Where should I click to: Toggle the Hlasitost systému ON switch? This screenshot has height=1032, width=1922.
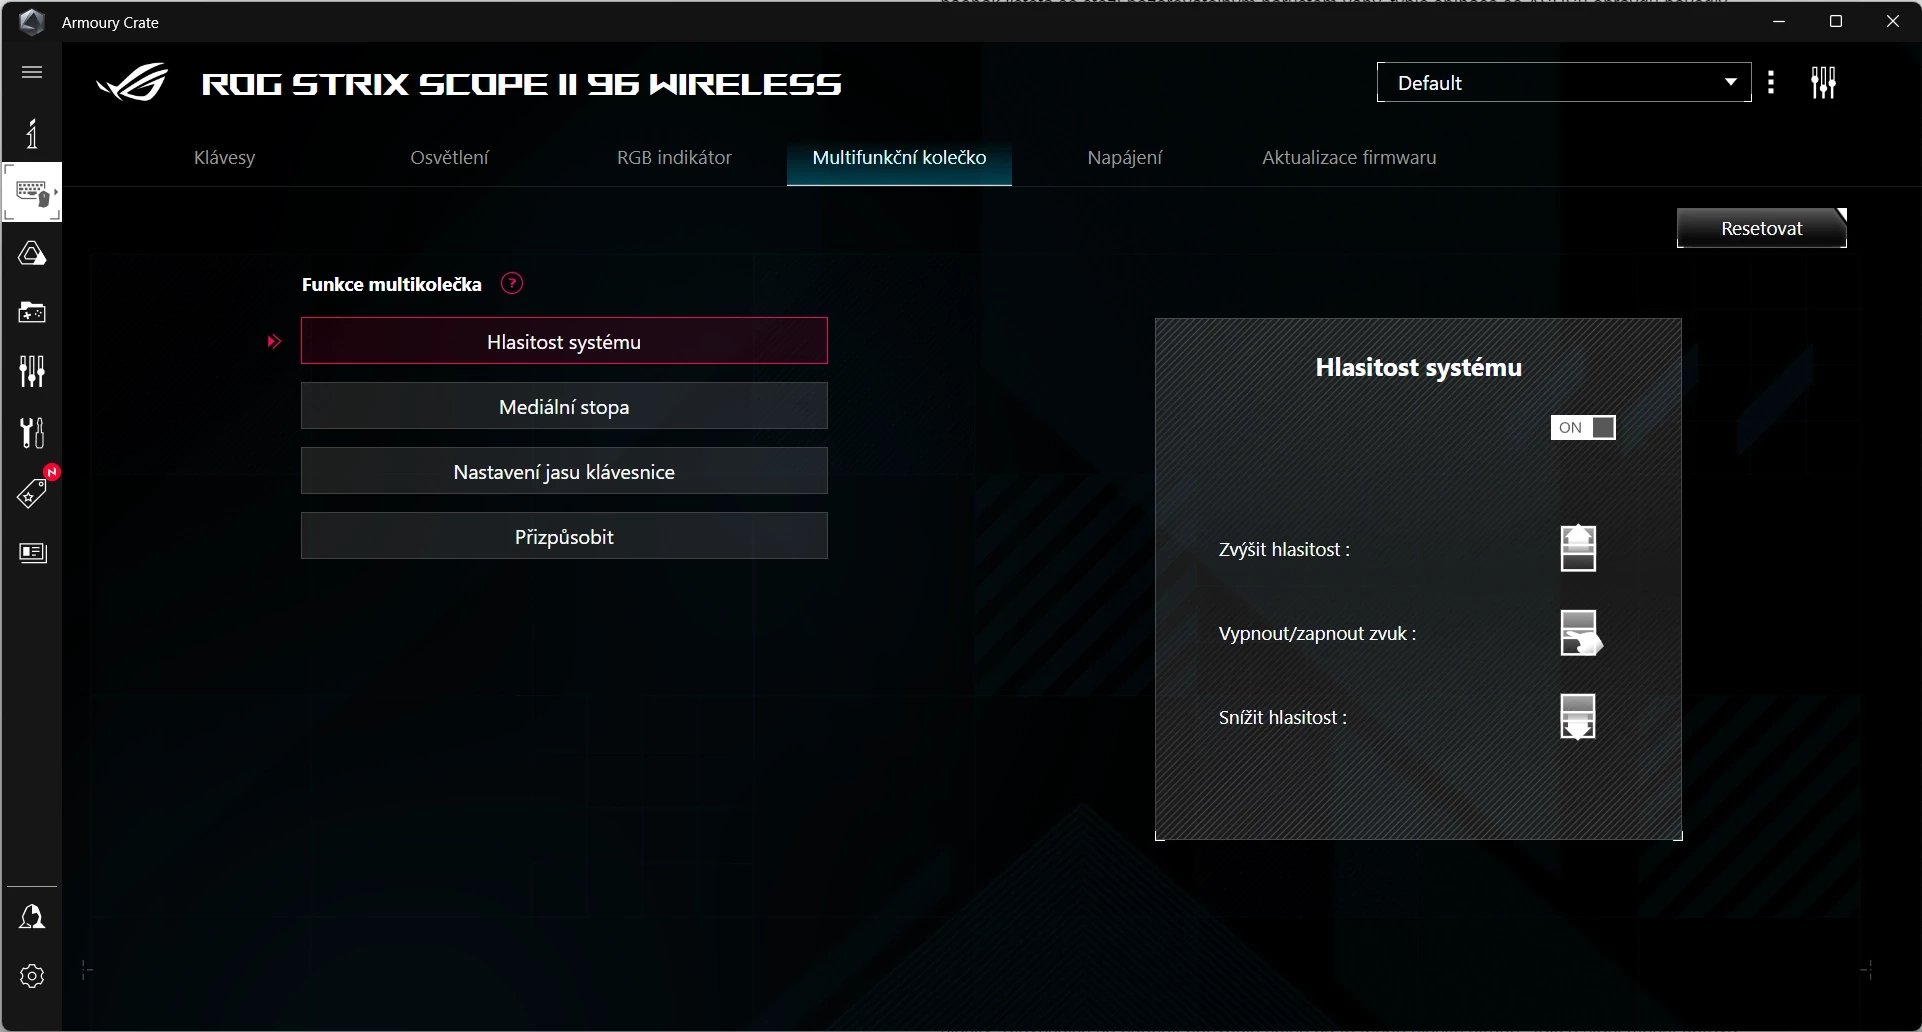point(1583,428)
